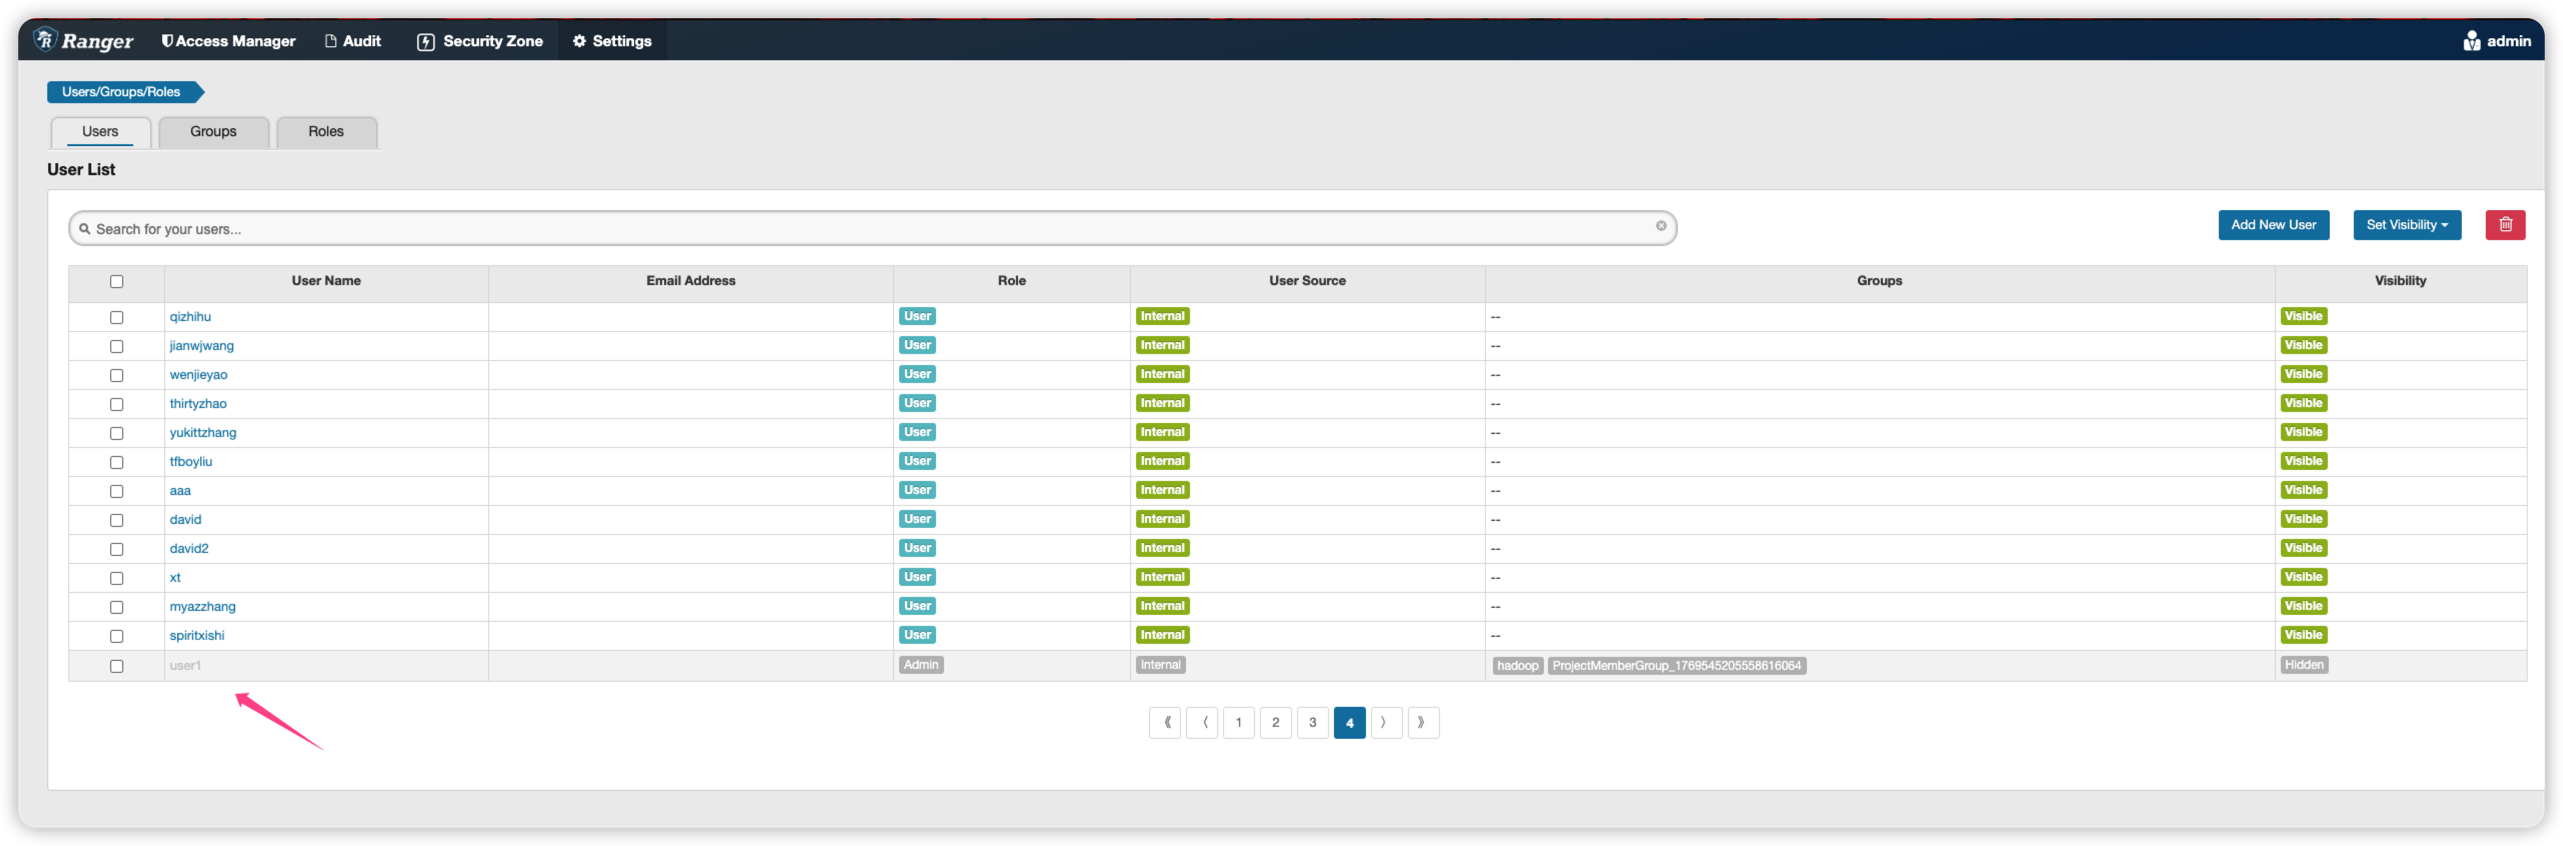Clear the search with the x icon

(x=1661, y=226)
